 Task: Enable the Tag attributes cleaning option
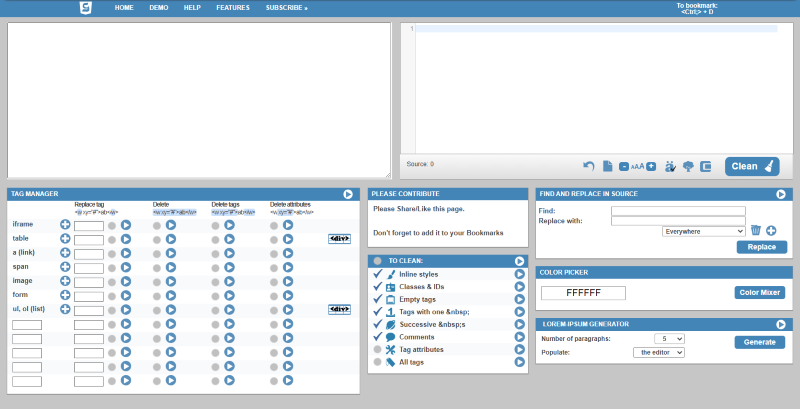[x=378, y=349]
